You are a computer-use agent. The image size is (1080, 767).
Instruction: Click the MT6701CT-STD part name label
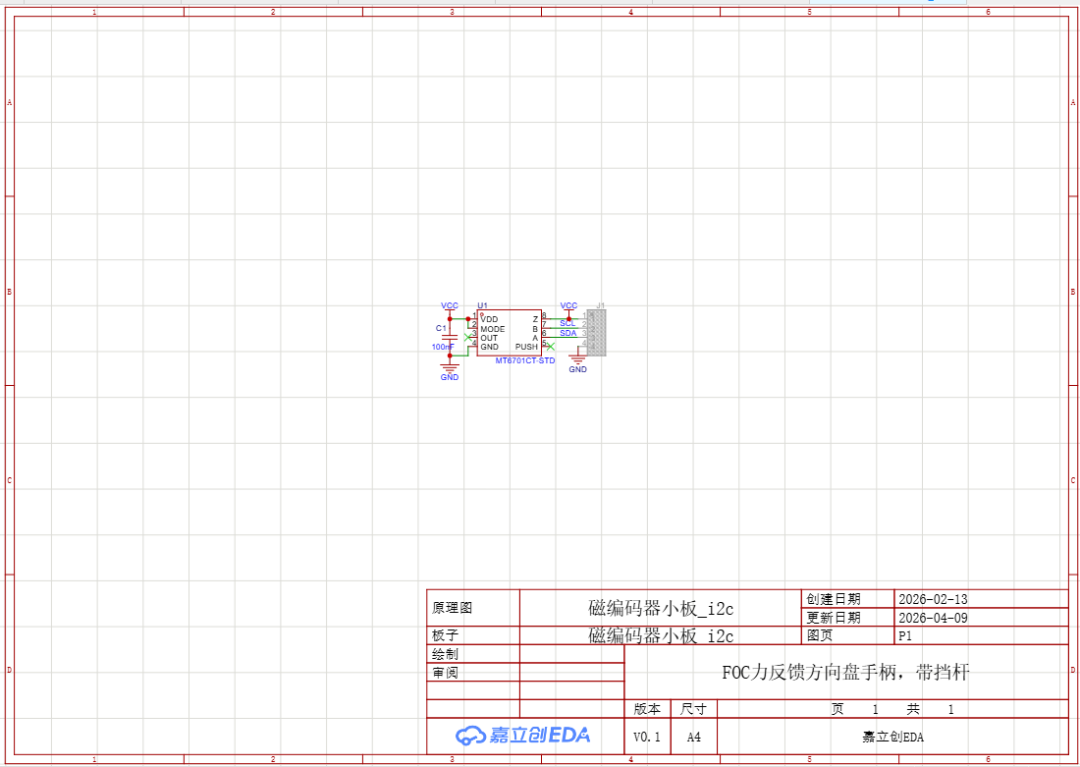(525, 360)
